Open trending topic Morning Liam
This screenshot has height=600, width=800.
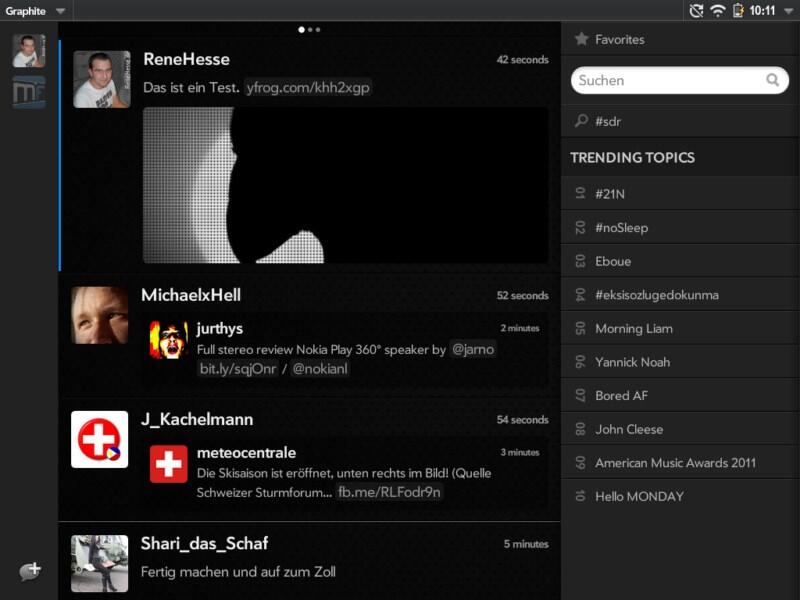pyautogui.click(x=680, y=329)
